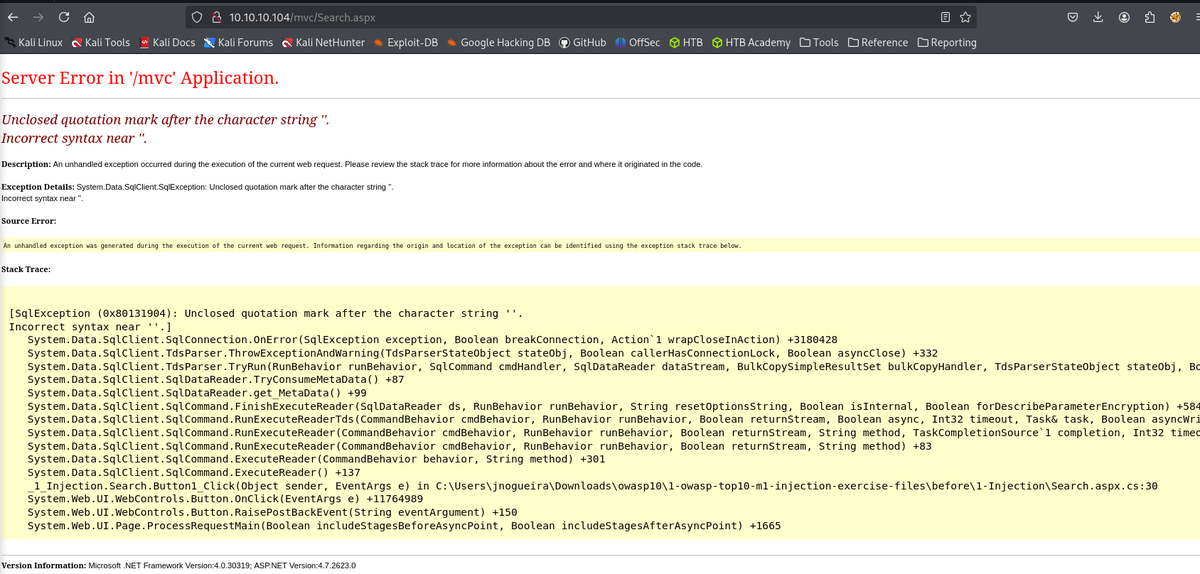
Task: Click the 'Unclosed quotation mark after the character string' red italic heading
Action: coord(165,120)
